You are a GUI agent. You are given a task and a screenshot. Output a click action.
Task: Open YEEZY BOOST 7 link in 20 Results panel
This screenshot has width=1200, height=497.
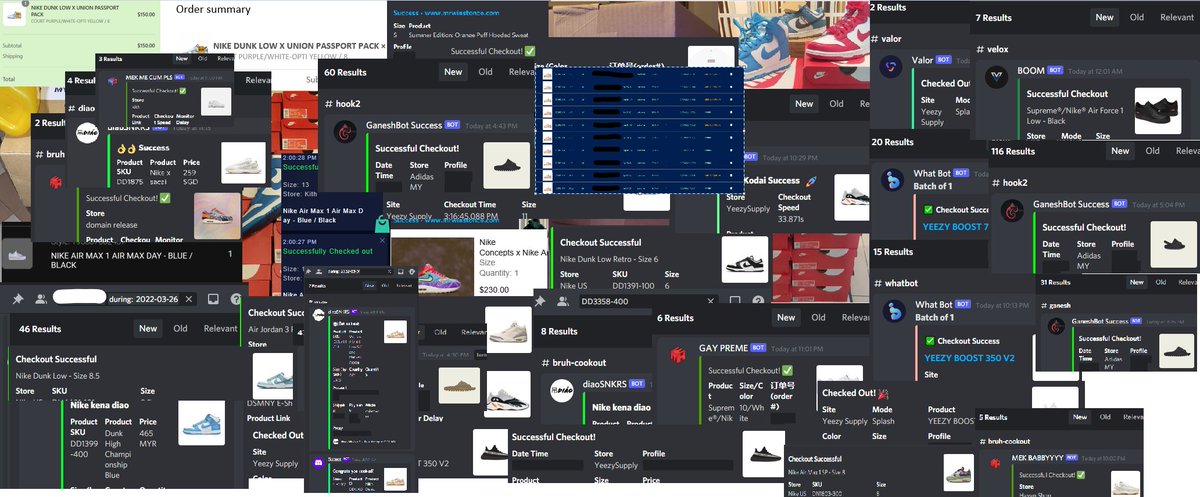956,226
